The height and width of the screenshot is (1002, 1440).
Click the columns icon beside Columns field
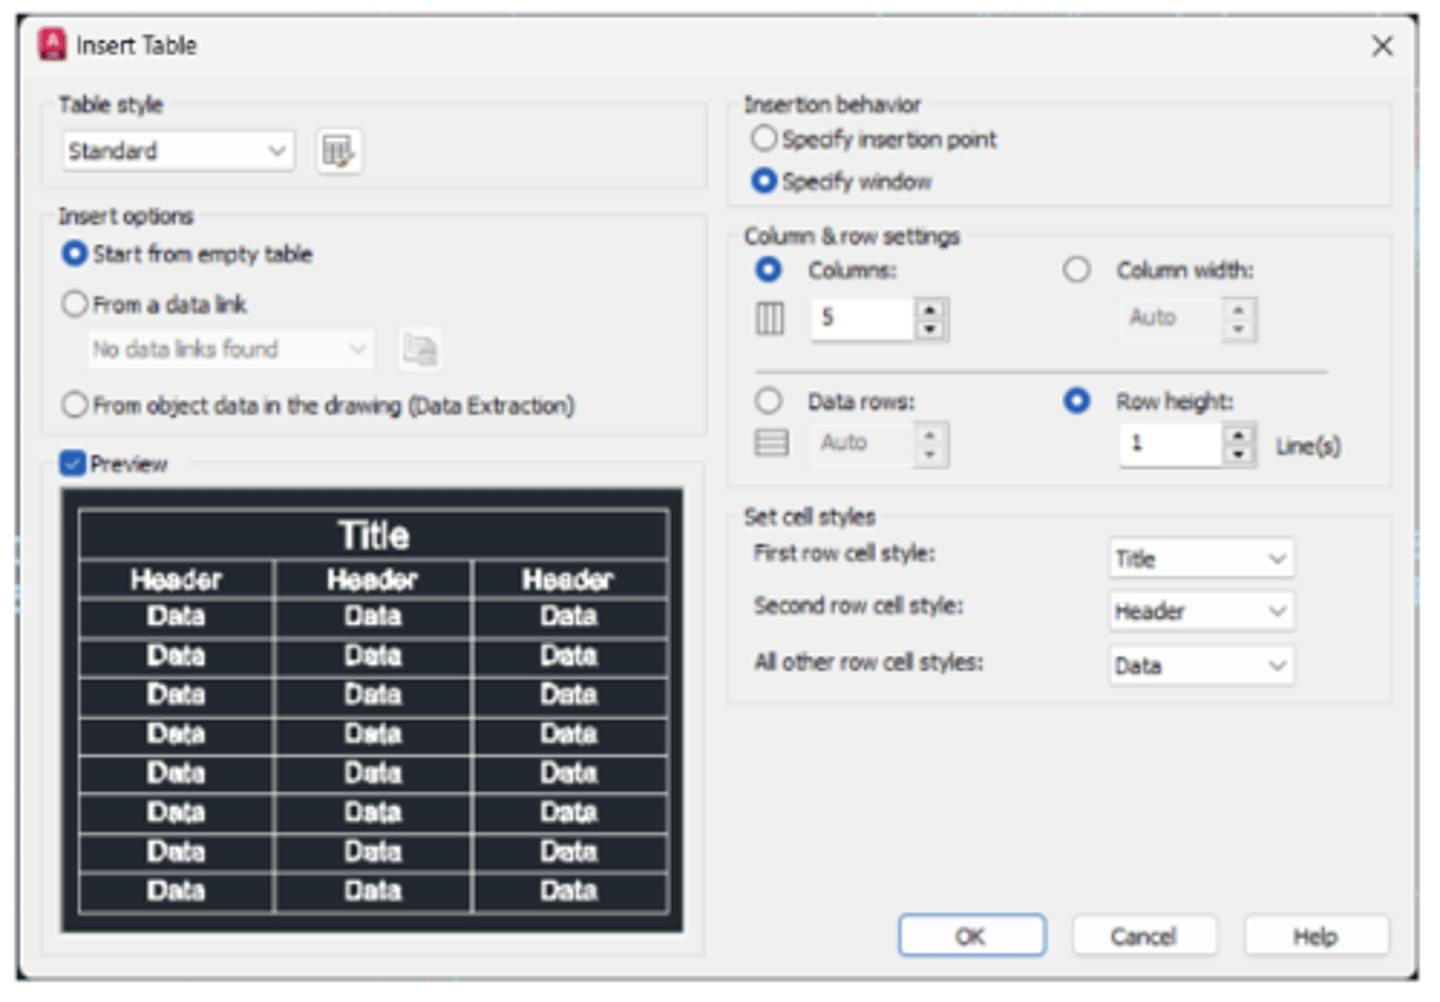pyautogui.click(x=770, y=319)
